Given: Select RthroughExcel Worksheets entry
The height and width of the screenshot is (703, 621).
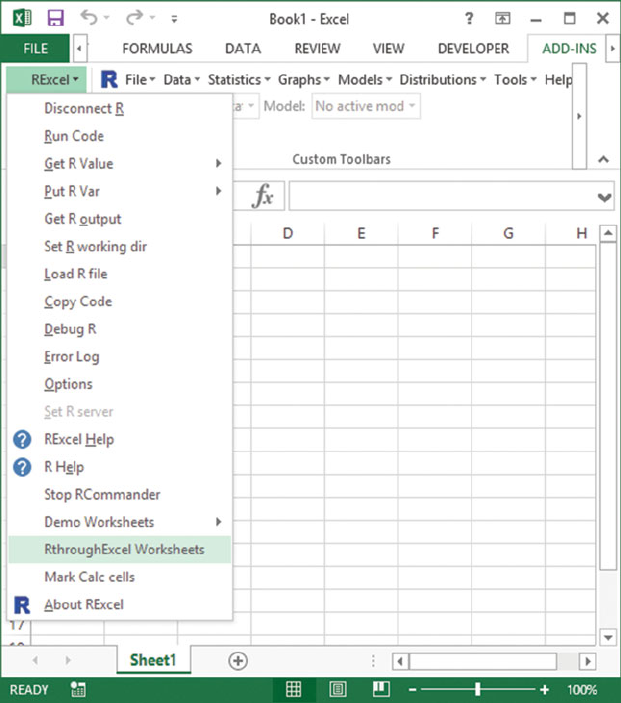Looking at the screenshot, I should pyautogui.click(x=120, y=549).
